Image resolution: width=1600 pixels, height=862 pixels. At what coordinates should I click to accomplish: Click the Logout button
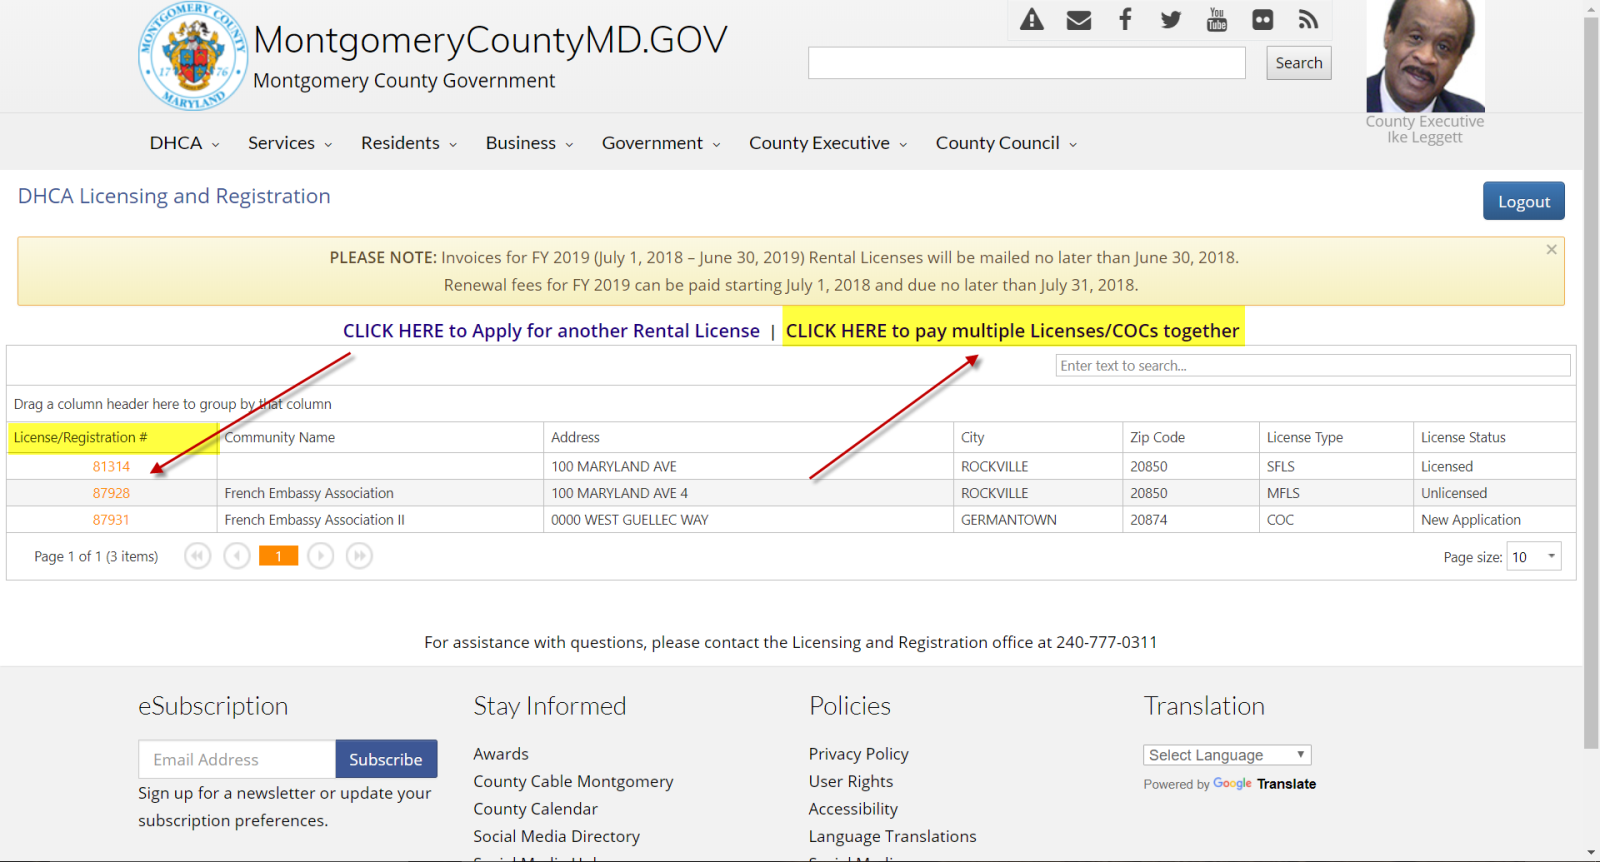coord(1523,201)
